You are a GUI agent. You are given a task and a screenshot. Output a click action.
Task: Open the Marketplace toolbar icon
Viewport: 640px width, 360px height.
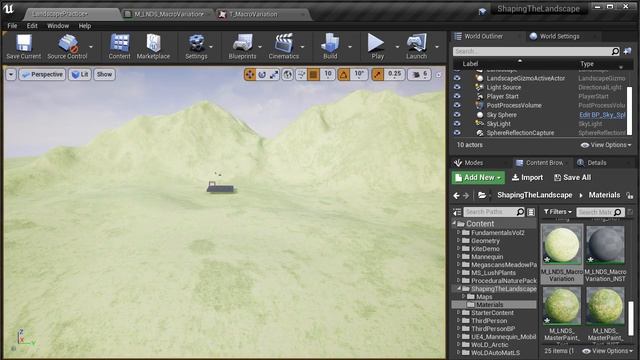pyautogui.click(x=153, y=47)
